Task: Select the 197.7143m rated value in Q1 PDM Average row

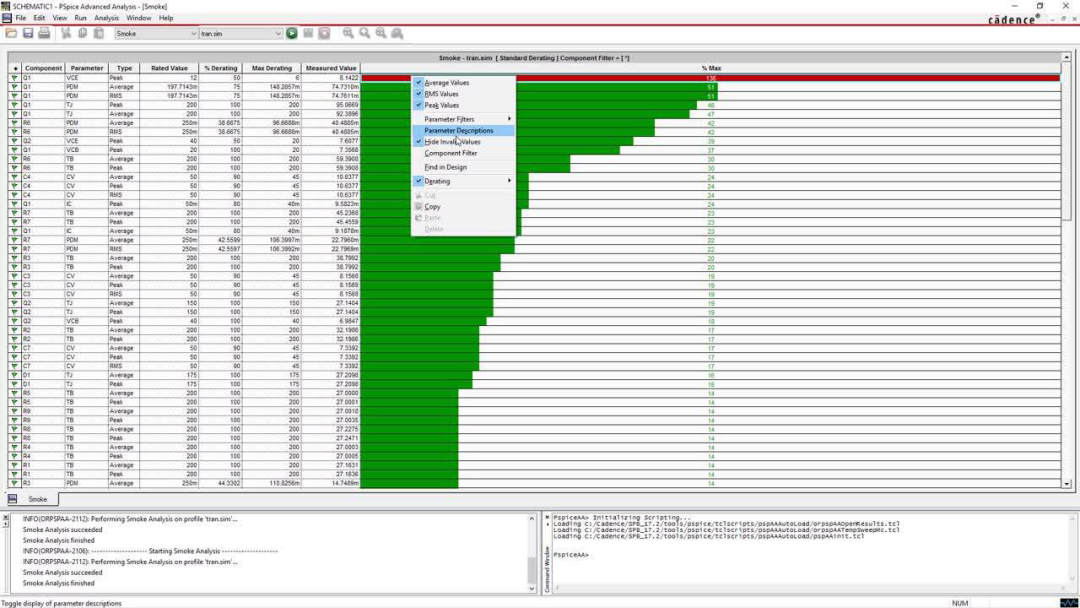Action: click(169, 87)
